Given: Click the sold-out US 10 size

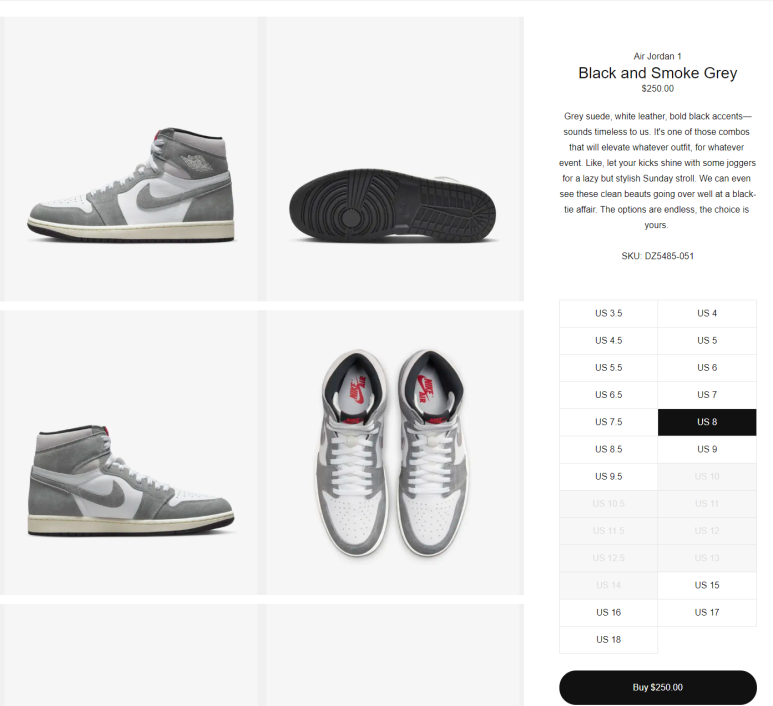Looking at the screenshot, I should pos(707,476).
